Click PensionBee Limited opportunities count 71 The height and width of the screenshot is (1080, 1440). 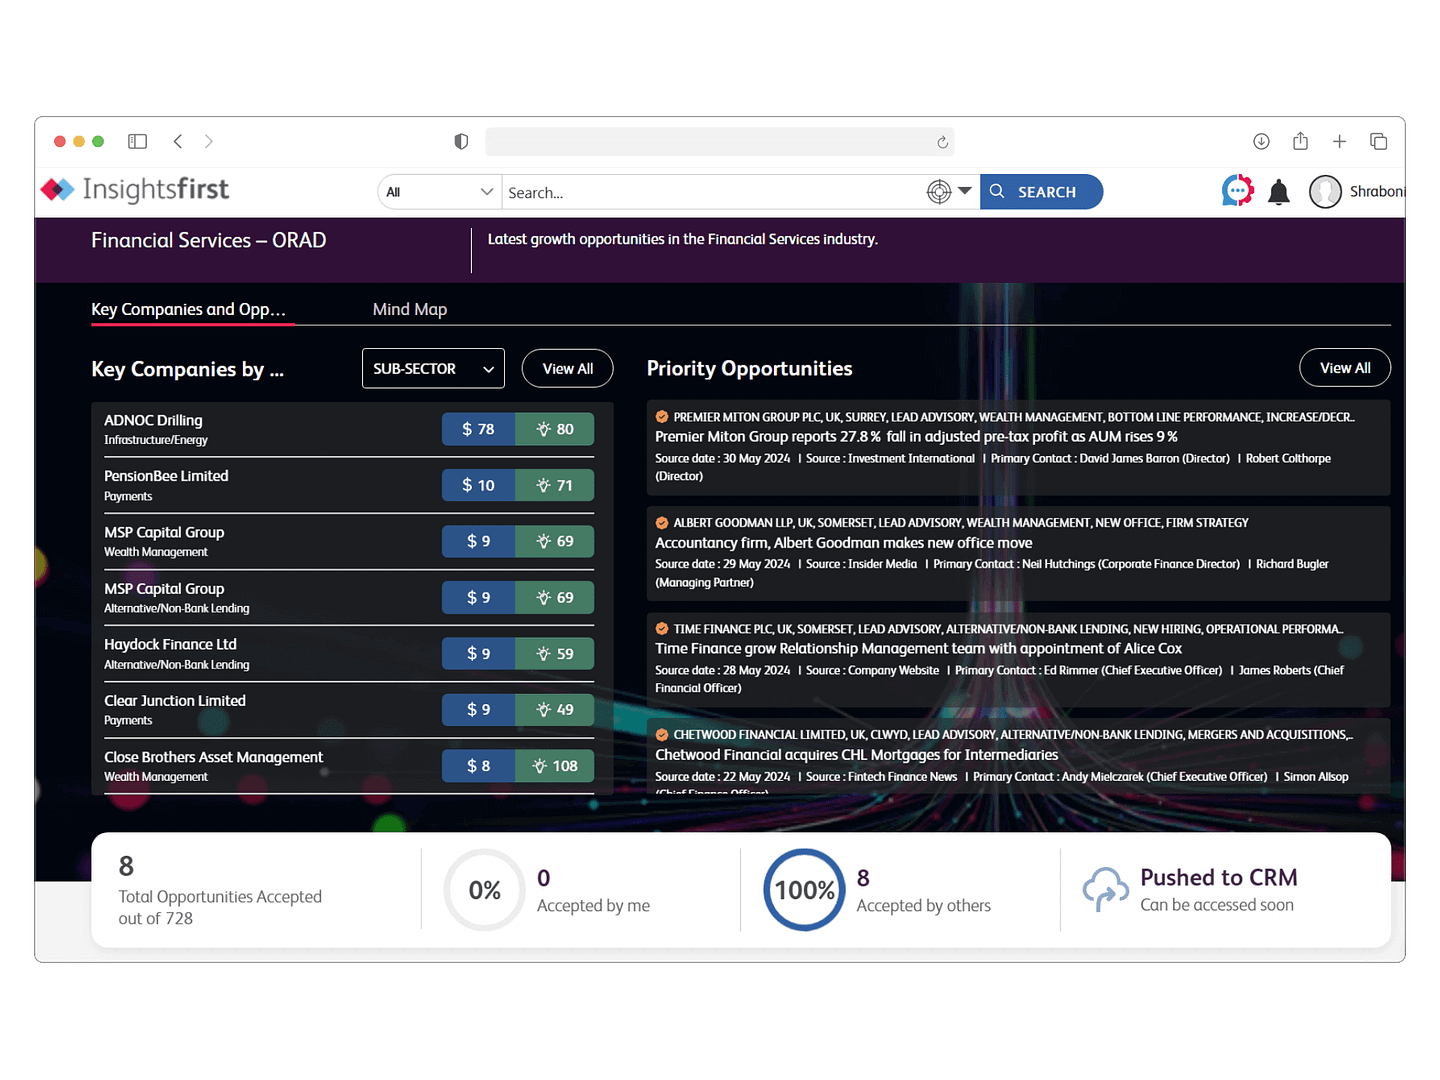click(x=555, y=485)
